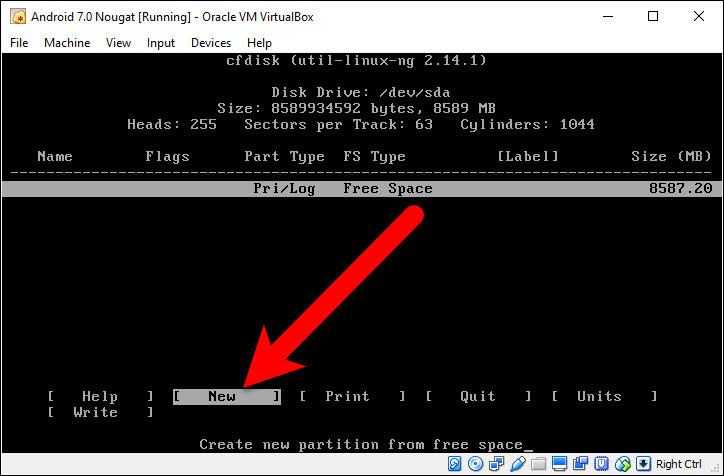724x476 pixels.
Task: Click the mouse integration status icon
Action: tap(622, 464)
